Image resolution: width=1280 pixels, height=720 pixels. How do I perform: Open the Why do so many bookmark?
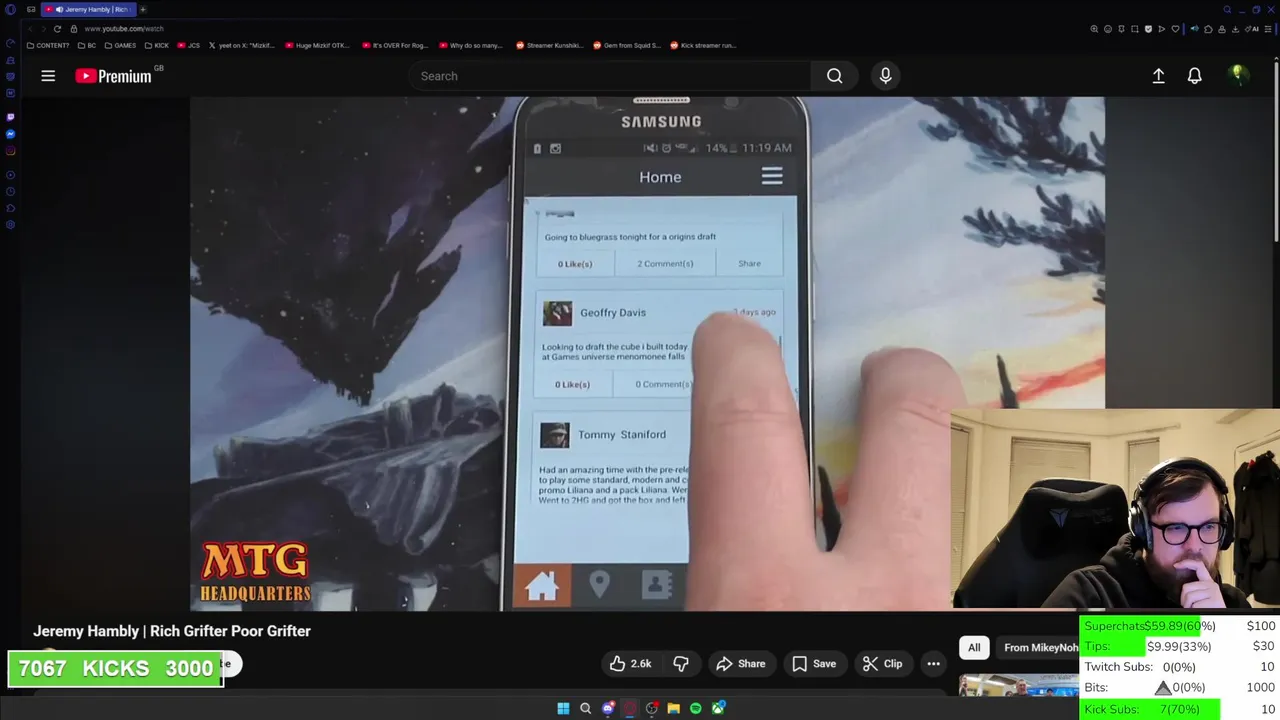click(x=471, y=45)
